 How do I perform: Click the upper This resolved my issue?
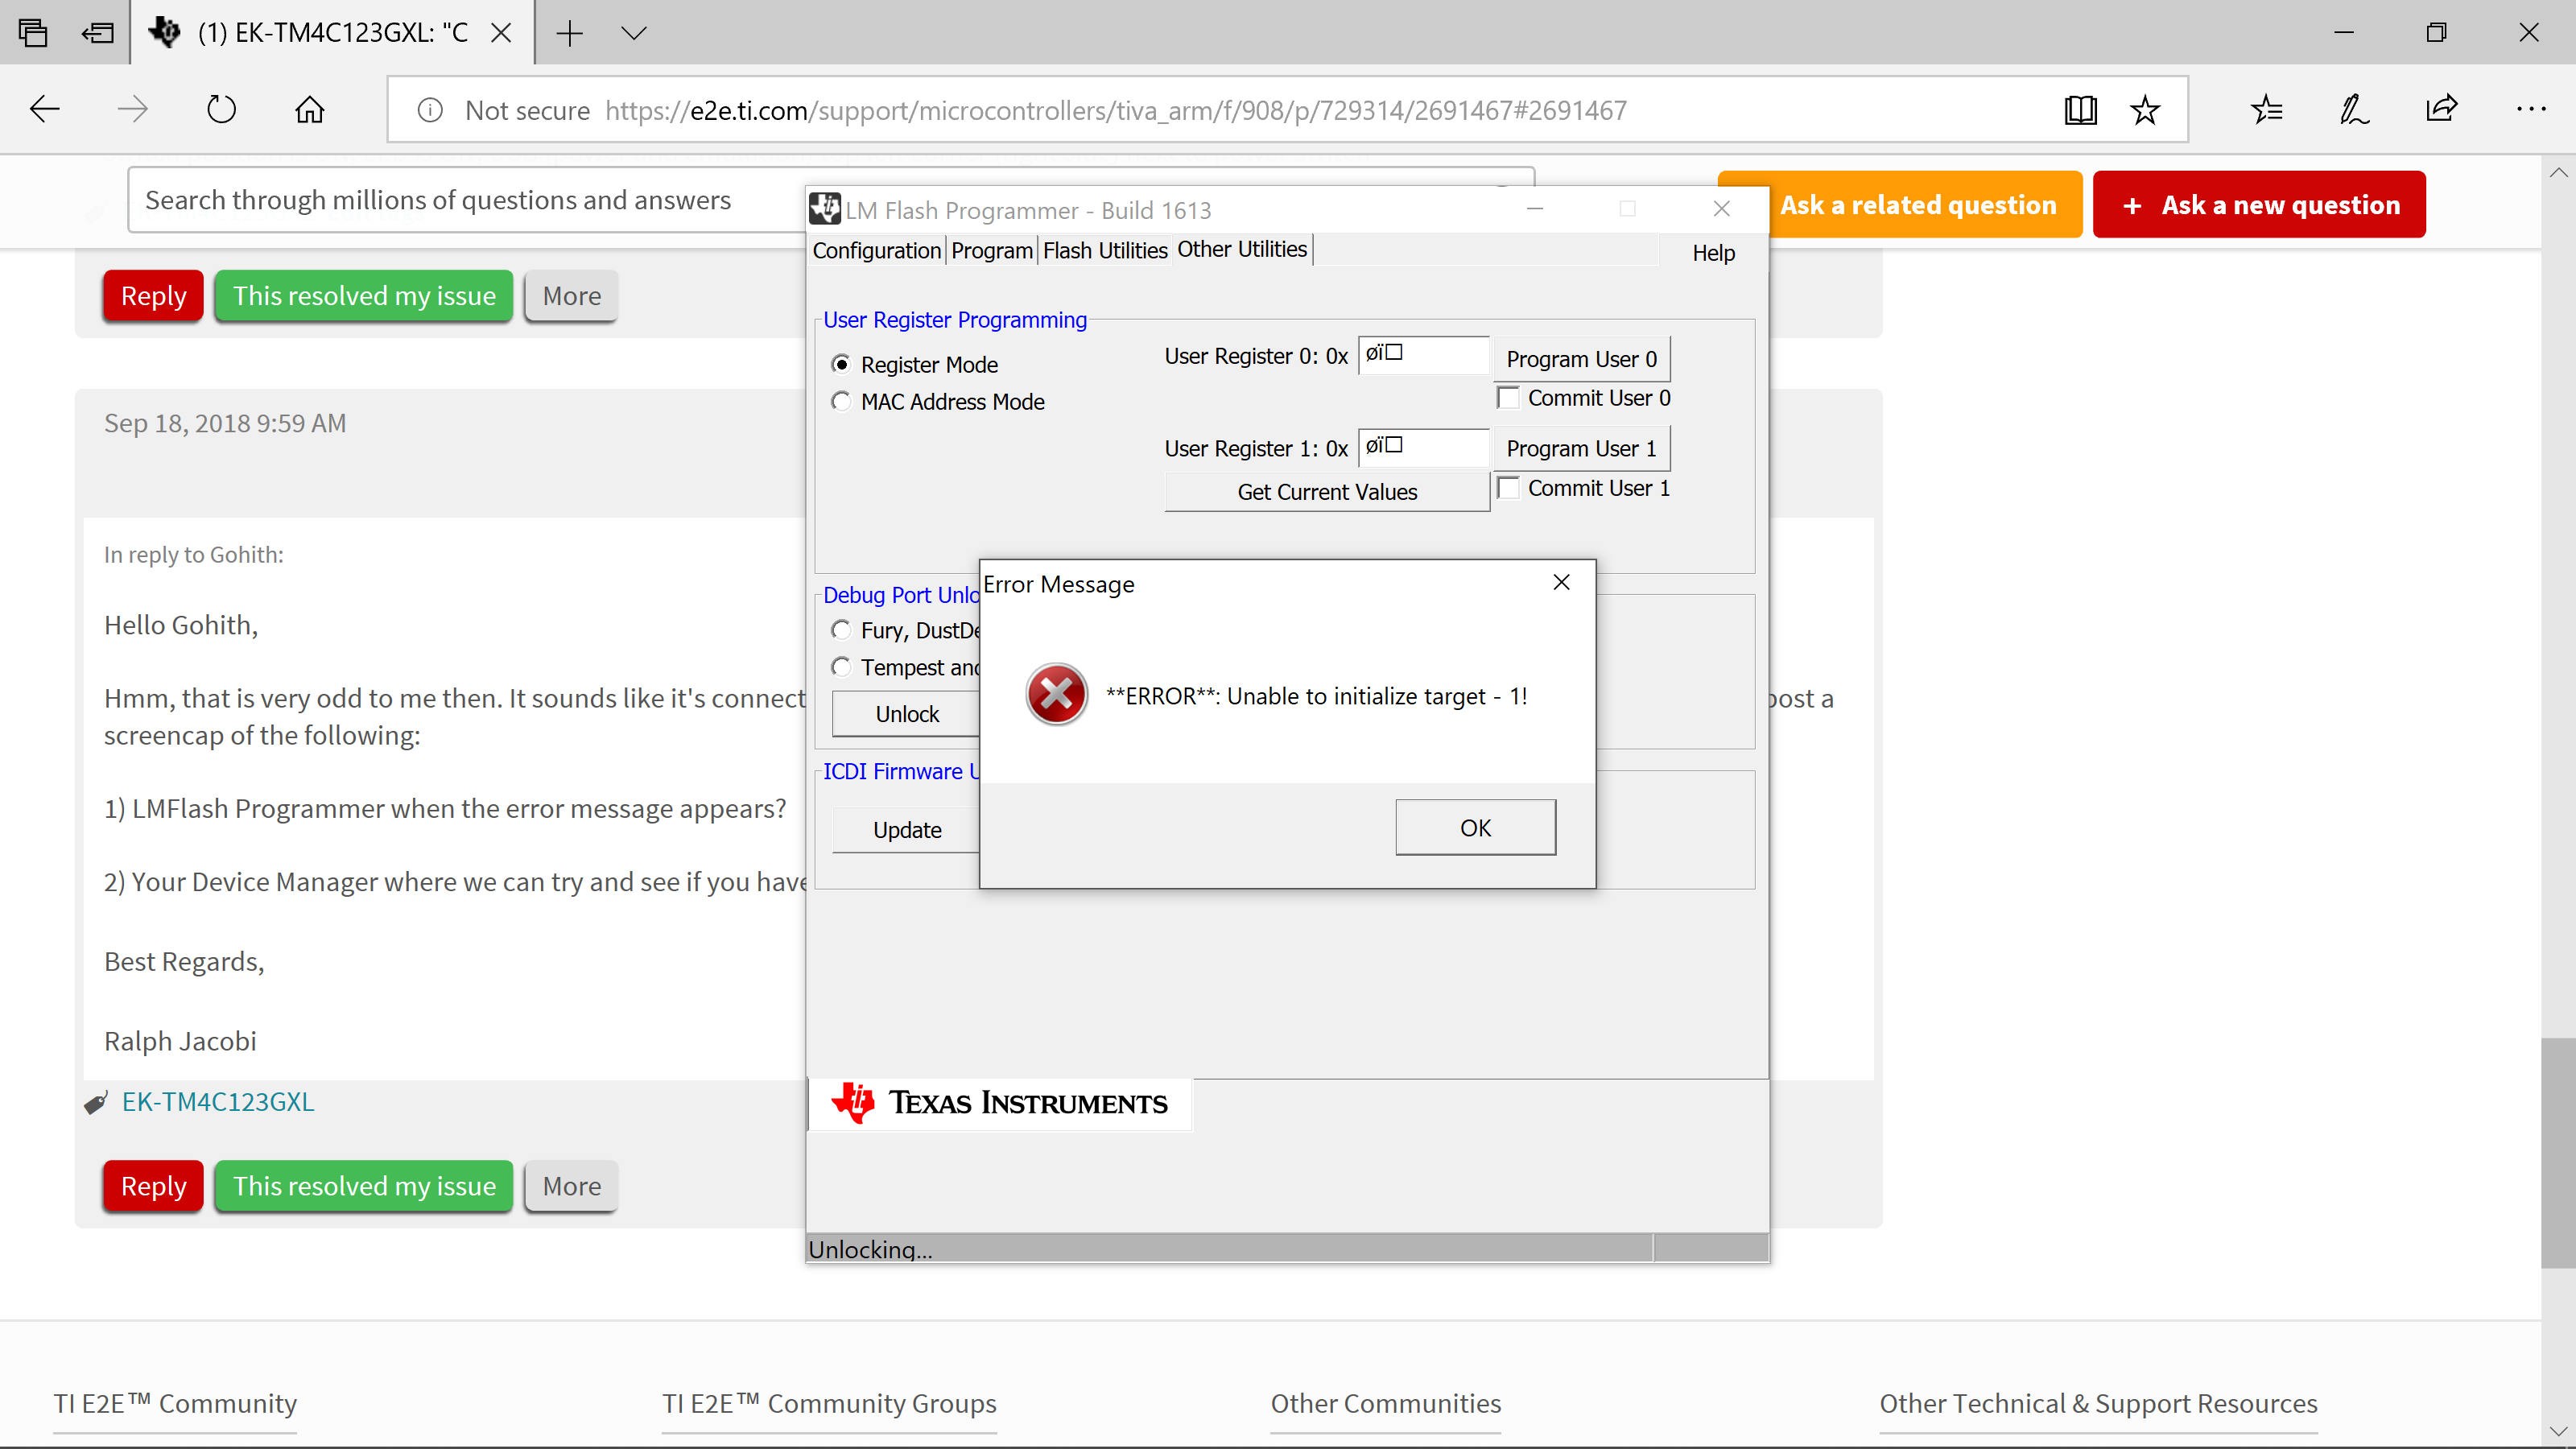[364, 295]
